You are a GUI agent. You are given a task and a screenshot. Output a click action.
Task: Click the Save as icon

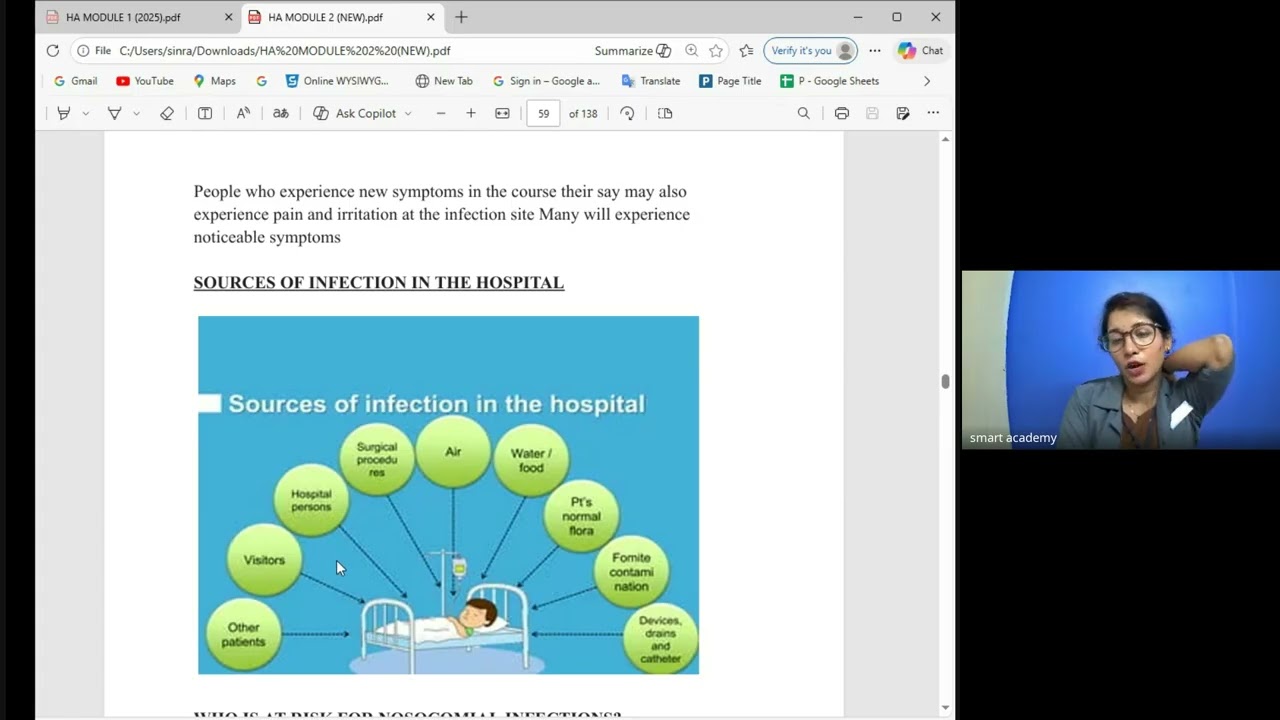click(x=903, y=113)
